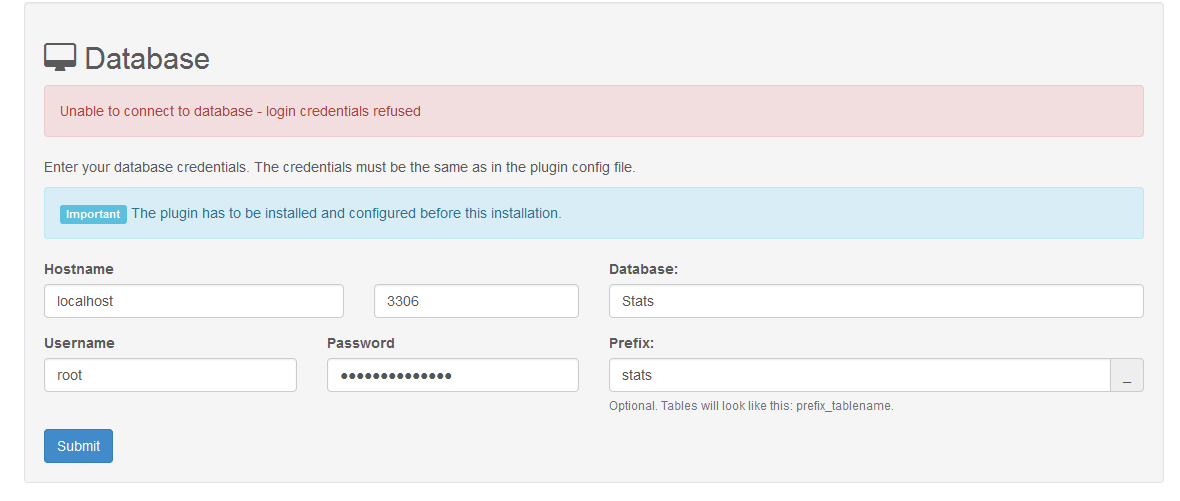Click the enter database credentials instruction text
Screen dimensions: 1180x501
[339, 167]
